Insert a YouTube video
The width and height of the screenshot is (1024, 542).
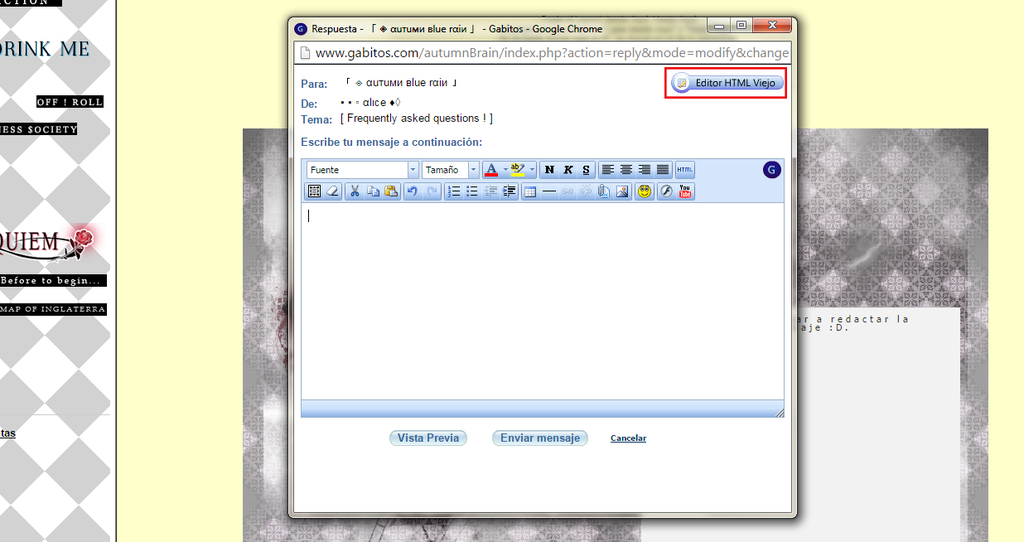click(685, 191)
